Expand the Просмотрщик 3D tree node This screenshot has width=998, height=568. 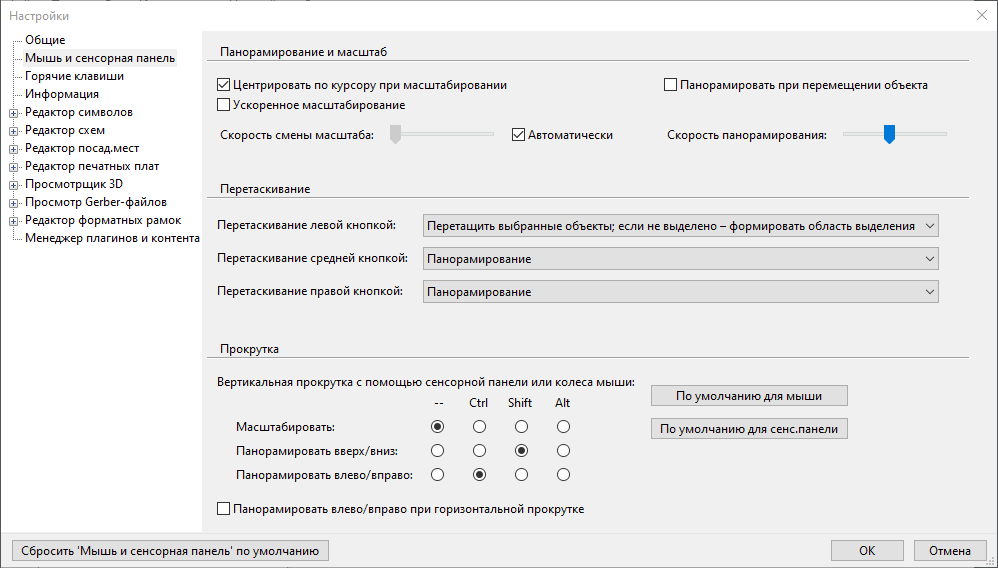[x=13, y=185]
